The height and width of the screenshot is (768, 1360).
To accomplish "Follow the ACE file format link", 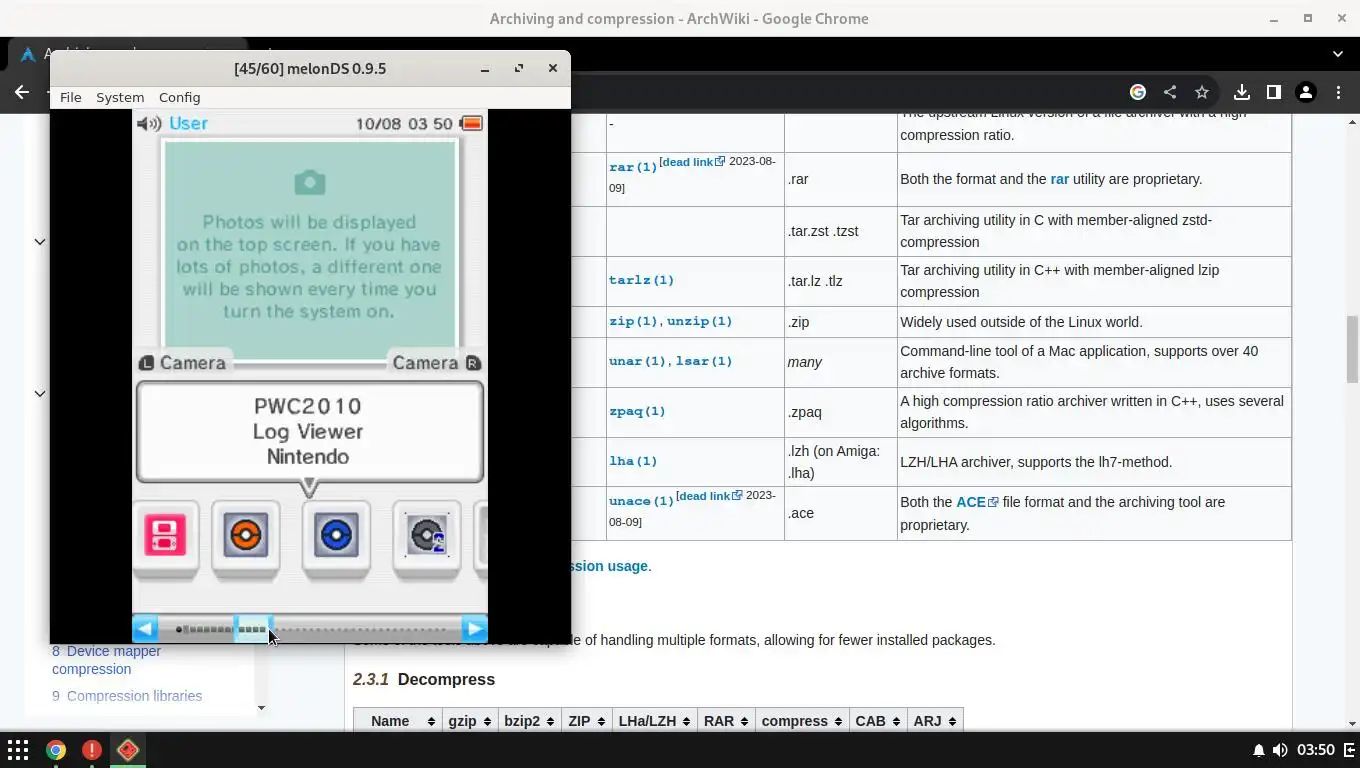I will click(x=977, y=502).
